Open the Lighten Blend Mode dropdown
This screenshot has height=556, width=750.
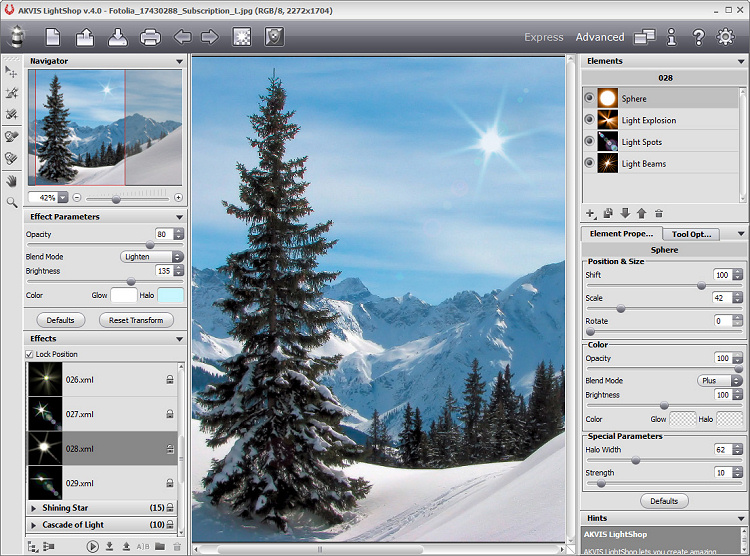coord(152,257)
